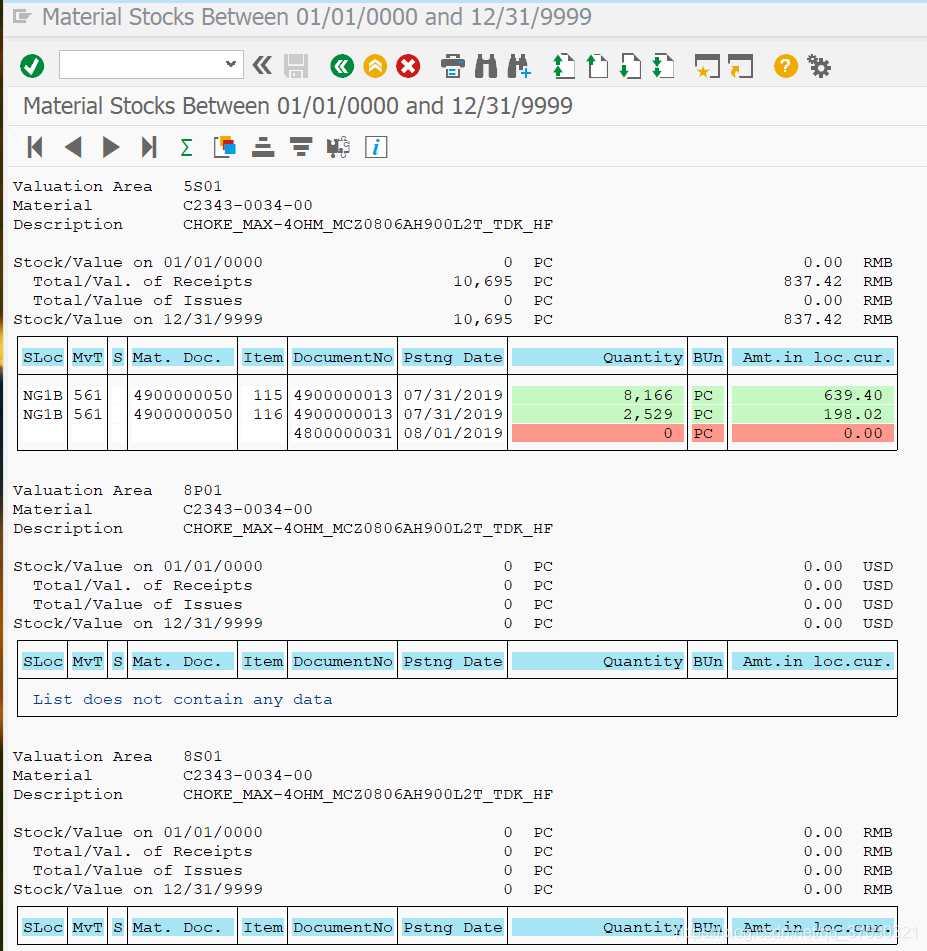Select the Choose Detail layered-squares icon
927x951 pixels.
click(x=224, y=147)
